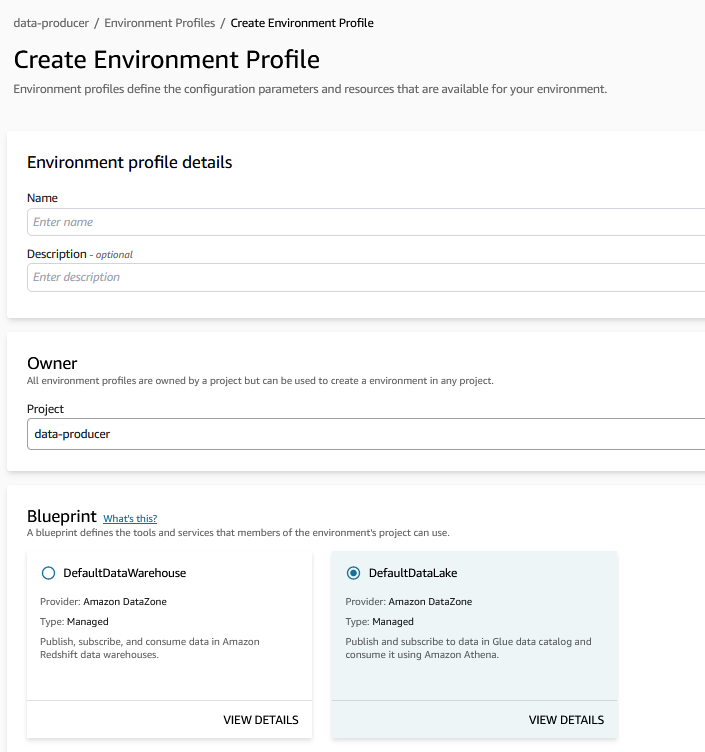Focus the Name input field
This screenshot has width=705, height=752.
366,222
